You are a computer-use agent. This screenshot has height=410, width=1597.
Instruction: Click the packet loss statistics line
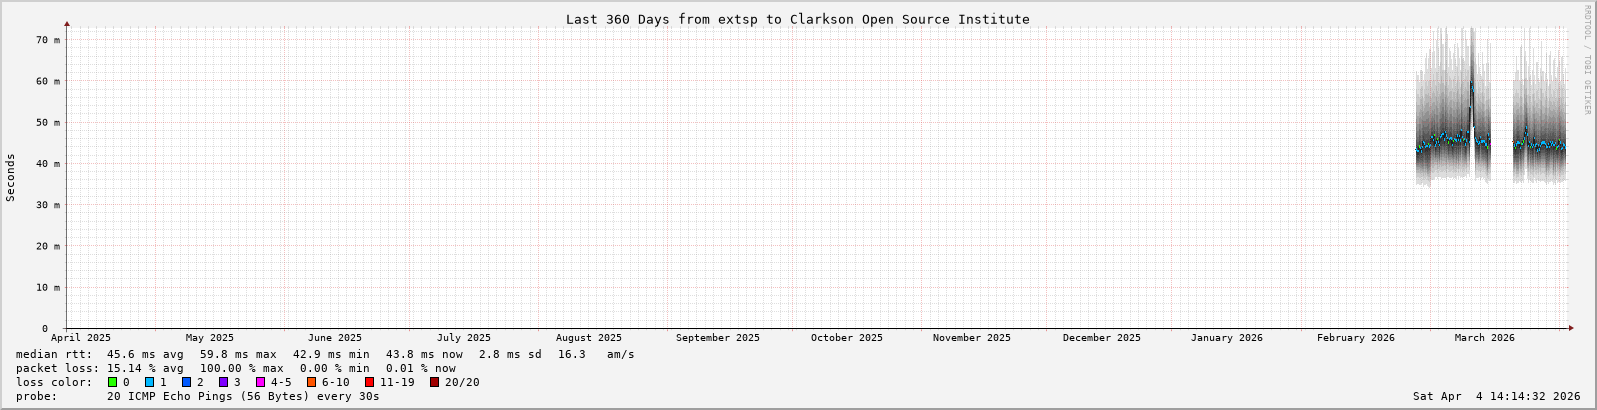(x=235, y=368)
